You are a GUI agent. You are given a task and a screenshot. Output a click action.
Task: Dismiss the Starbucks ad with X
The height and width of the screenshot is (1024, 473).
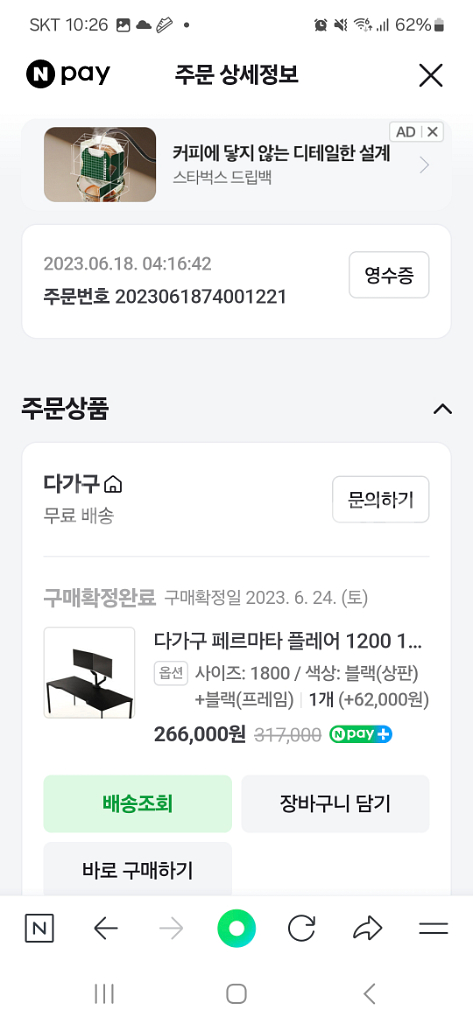[x=432, y=132]
